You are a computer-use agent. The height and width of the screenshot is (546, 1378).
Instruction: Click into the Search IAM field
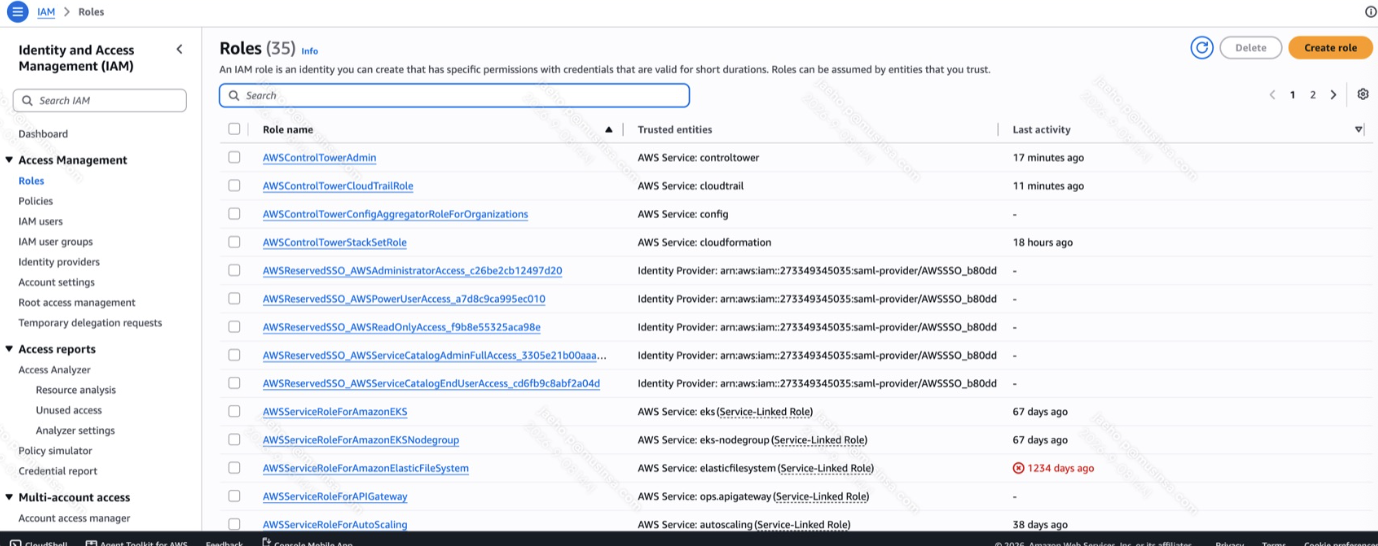(x=100, y=100)
